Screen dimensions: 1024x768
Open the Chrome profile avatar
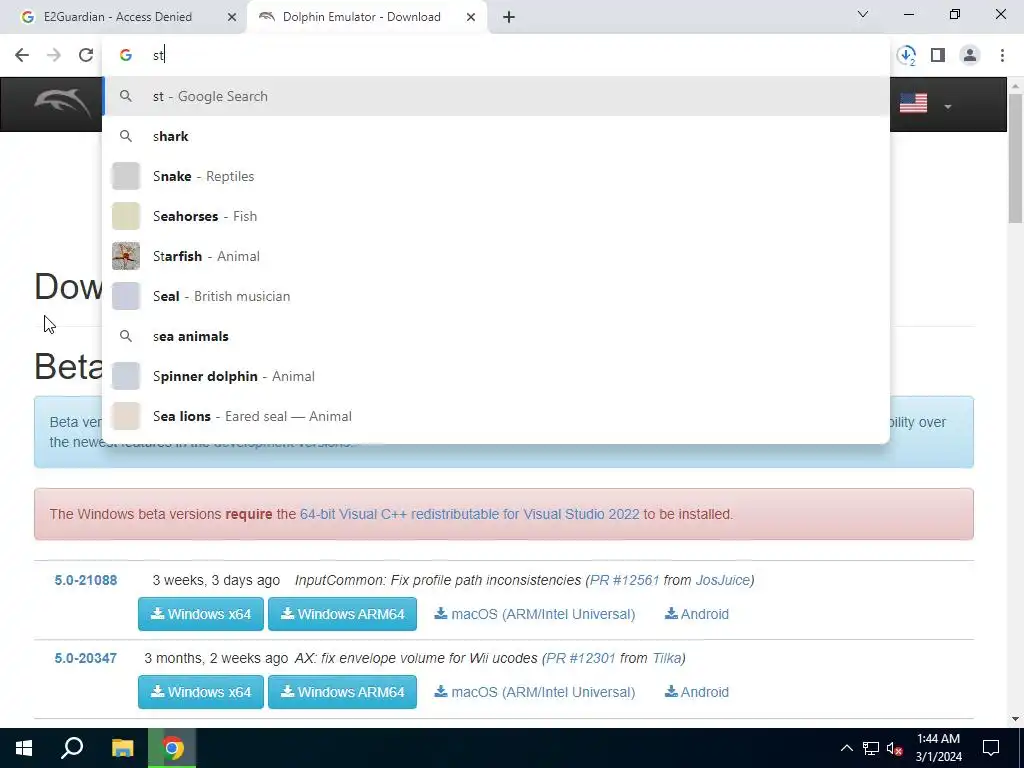point(970,56)
